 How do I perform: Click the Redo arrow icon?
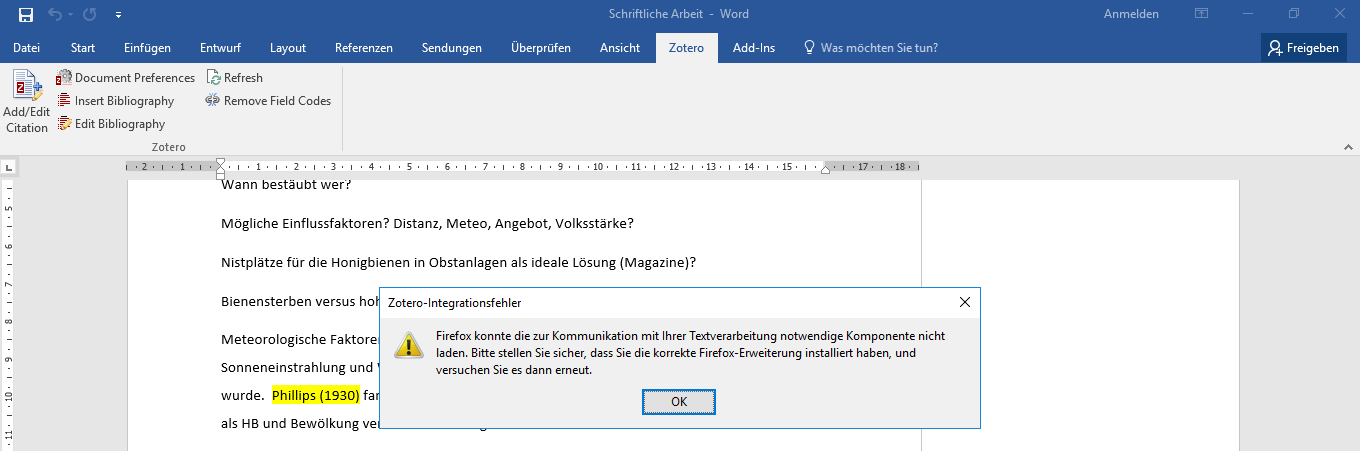click(x=89, y=14)
